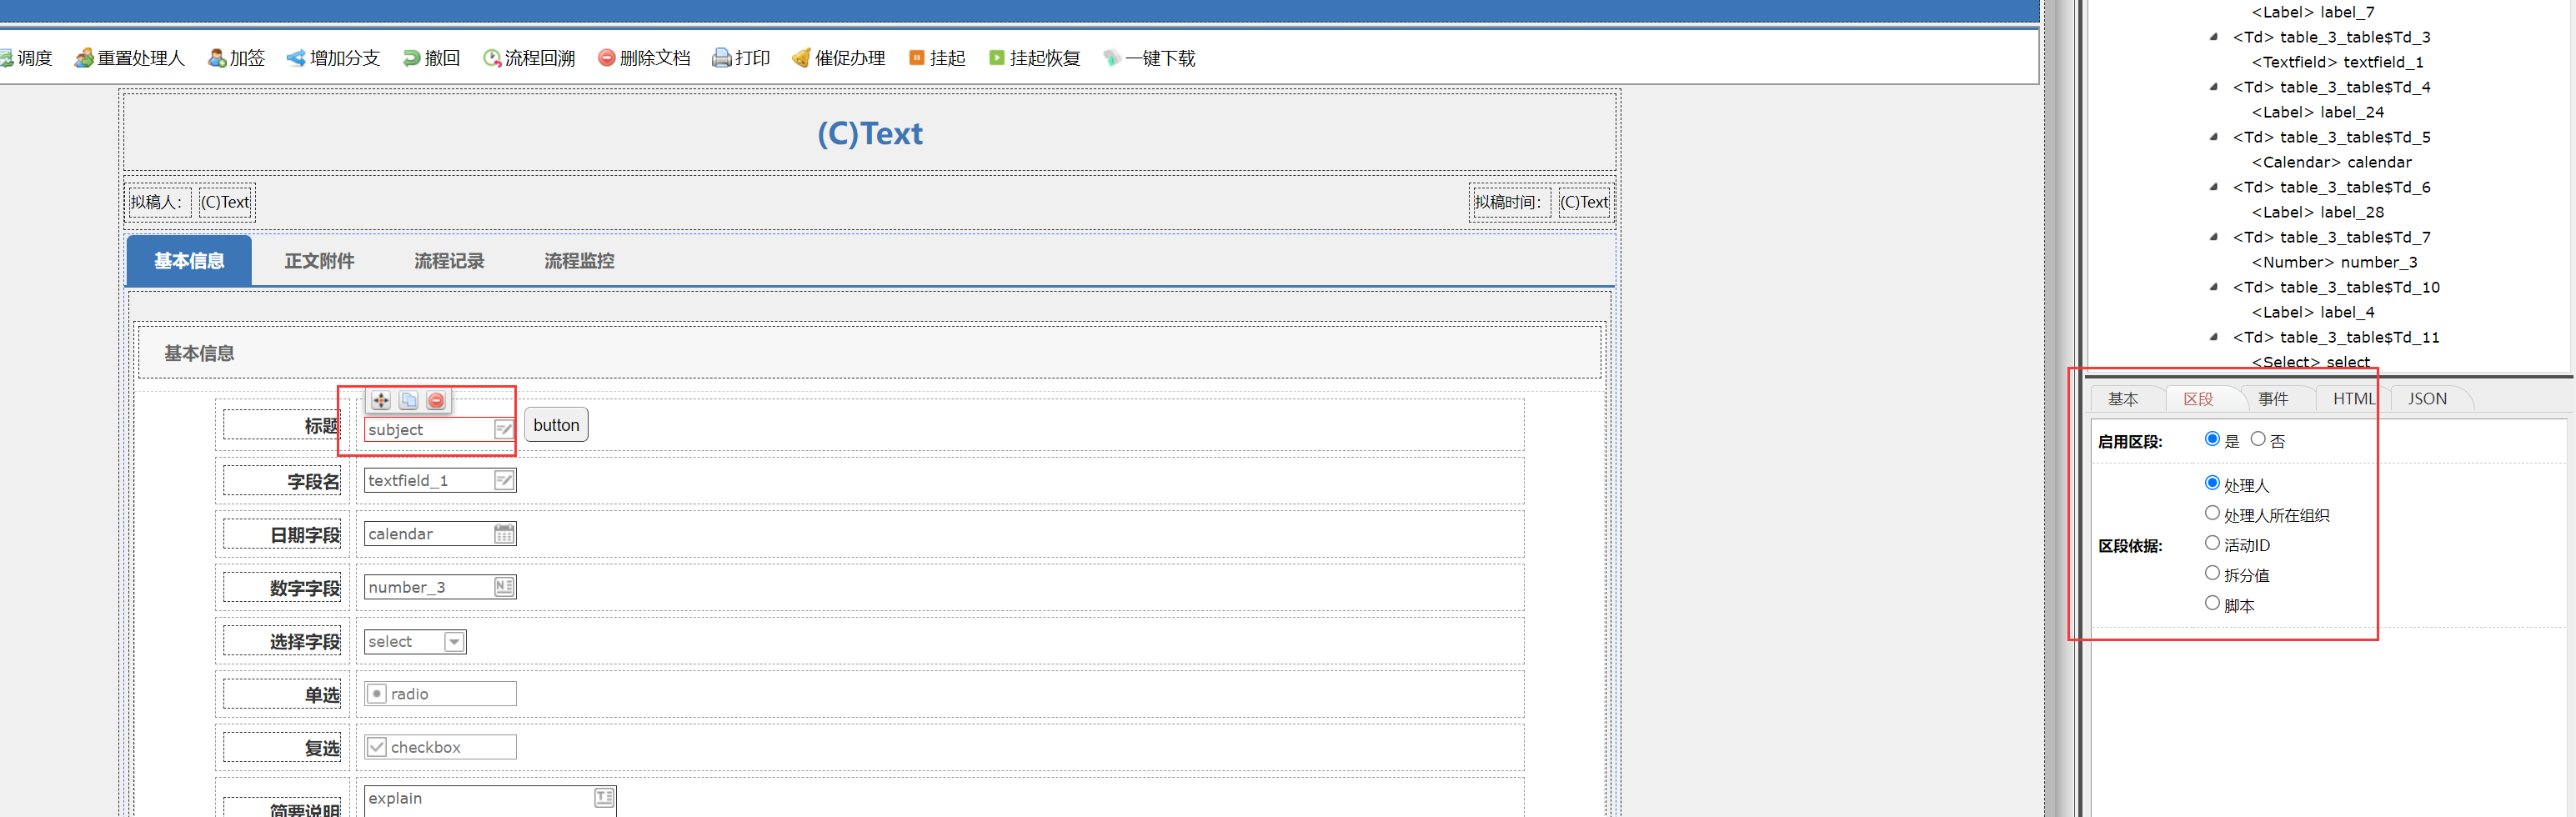Screen dimensions: 2576x817
Task: Select 是 for 启用区段
Action: pos(2212,439)
